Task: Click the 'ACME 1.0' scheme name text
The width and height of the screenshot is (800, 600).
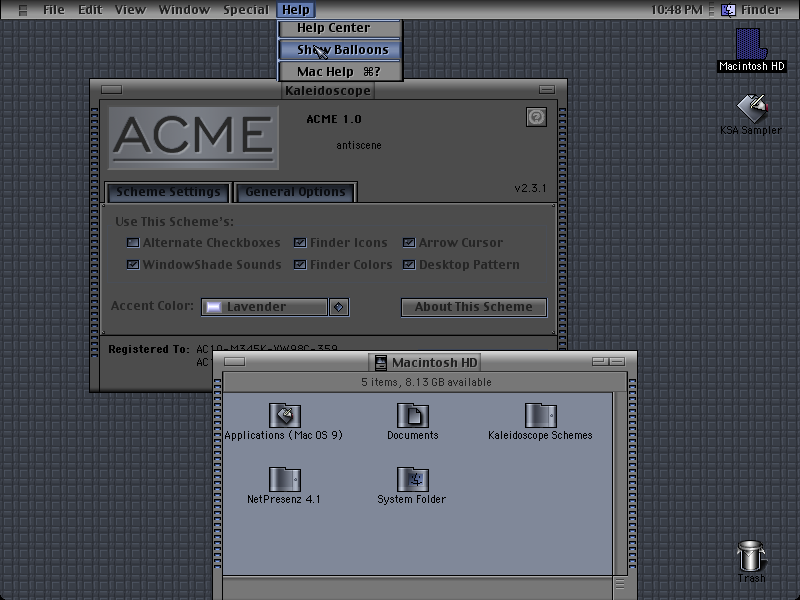Action: [334, 119]
